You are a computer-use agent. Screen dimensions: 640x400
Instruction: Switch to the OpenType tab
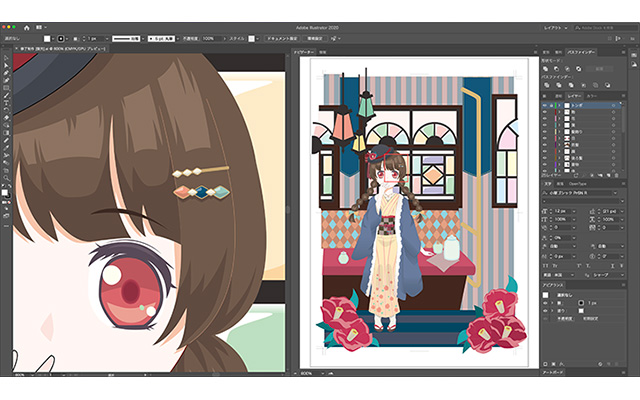[578, 184]
